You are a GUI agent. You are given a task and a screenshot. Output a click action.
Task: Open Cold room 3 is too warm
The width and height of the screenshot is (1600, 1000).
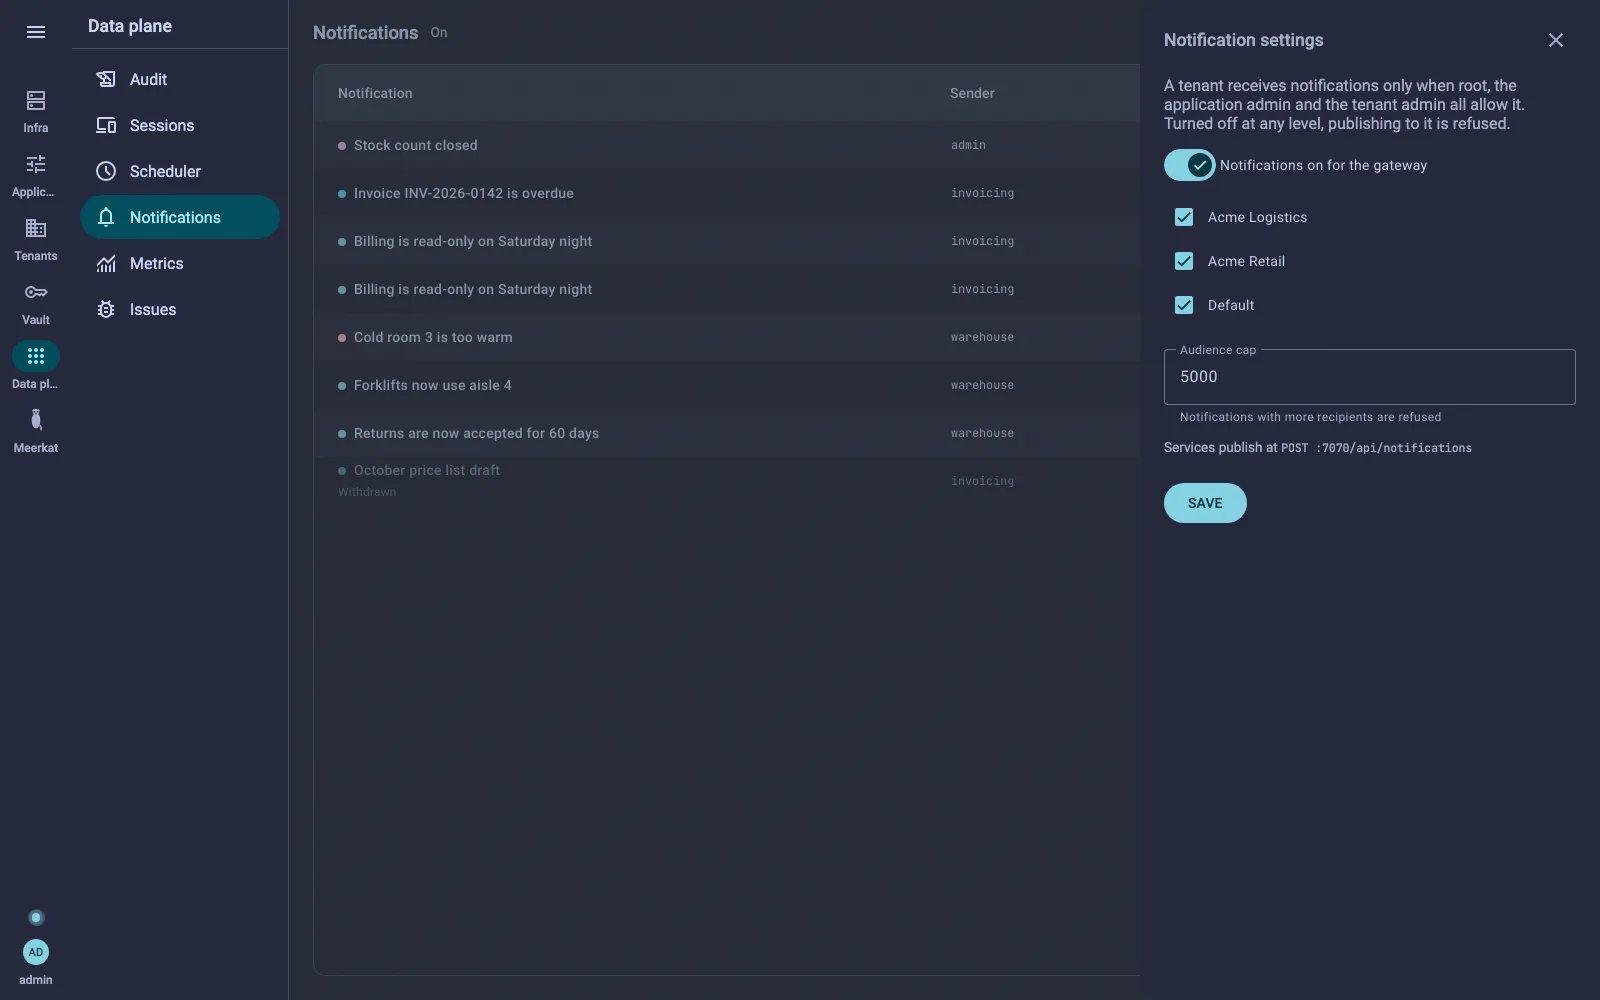click(x=727, y=337)
